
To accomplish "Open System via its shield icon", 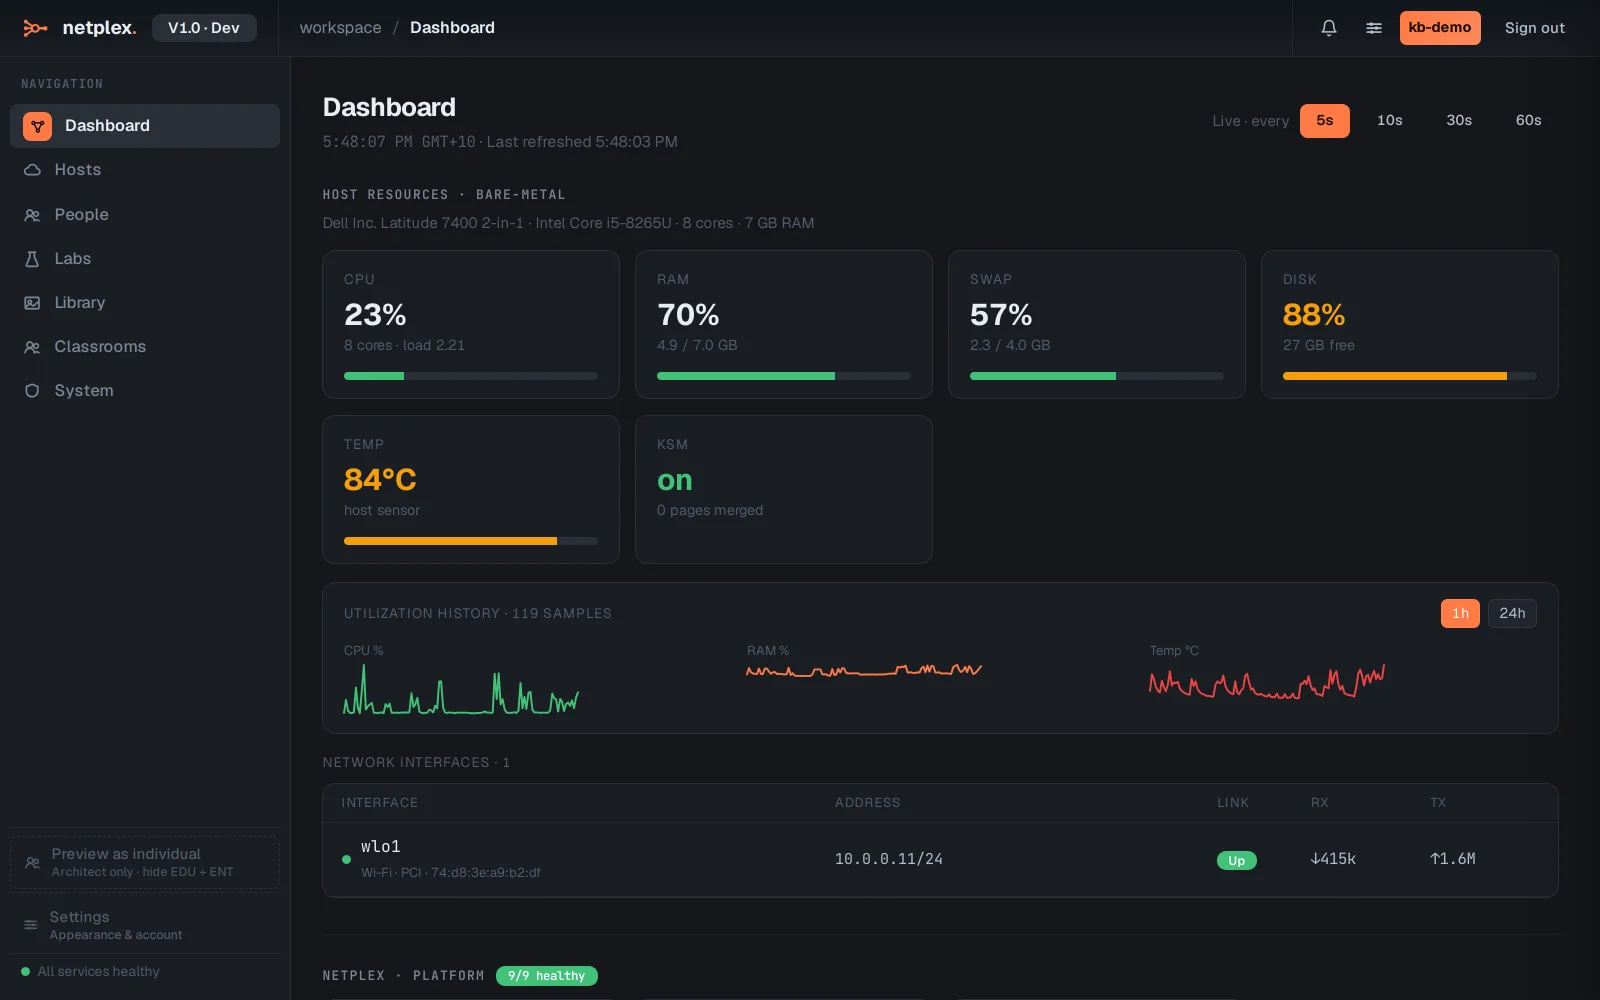I will coord(32,391).
